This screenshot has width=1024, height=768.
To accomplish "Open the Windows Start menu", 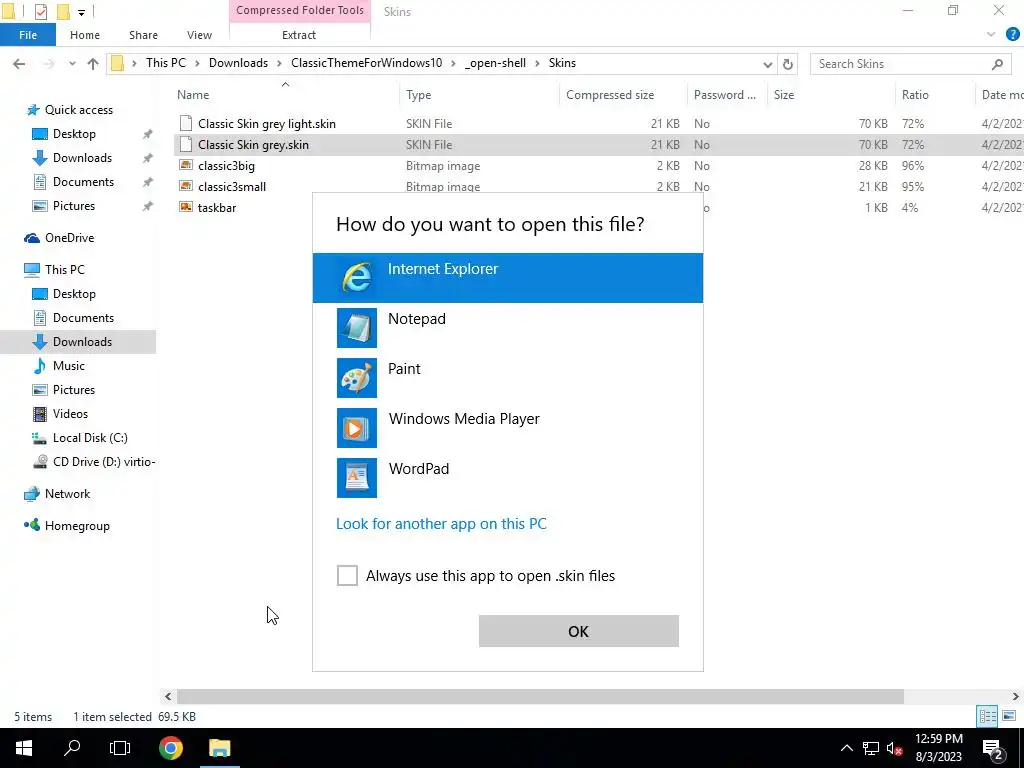I will (x=24, y=748).
